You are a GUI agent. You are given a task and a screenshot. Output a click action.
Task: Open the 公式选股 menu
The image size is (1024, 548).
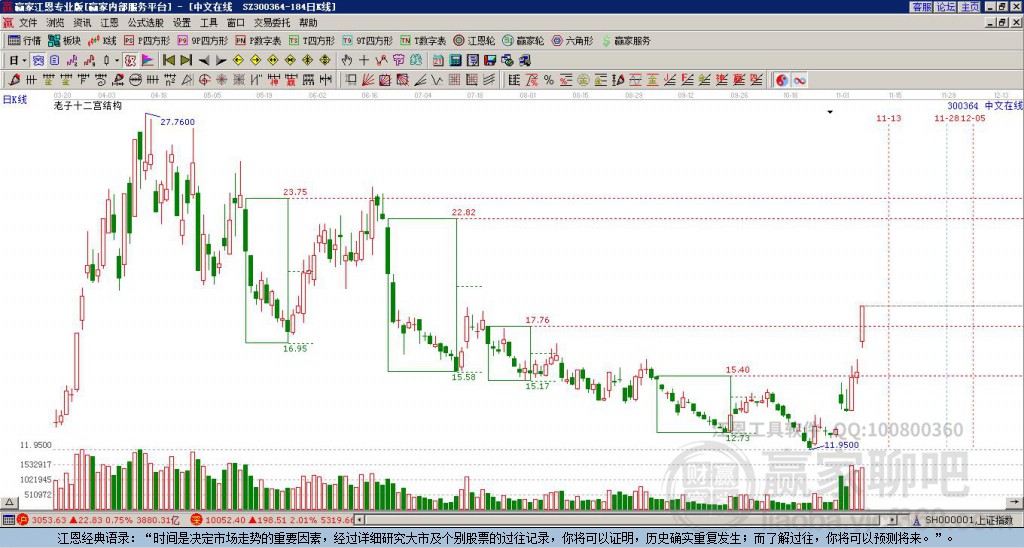coord(146,23)
